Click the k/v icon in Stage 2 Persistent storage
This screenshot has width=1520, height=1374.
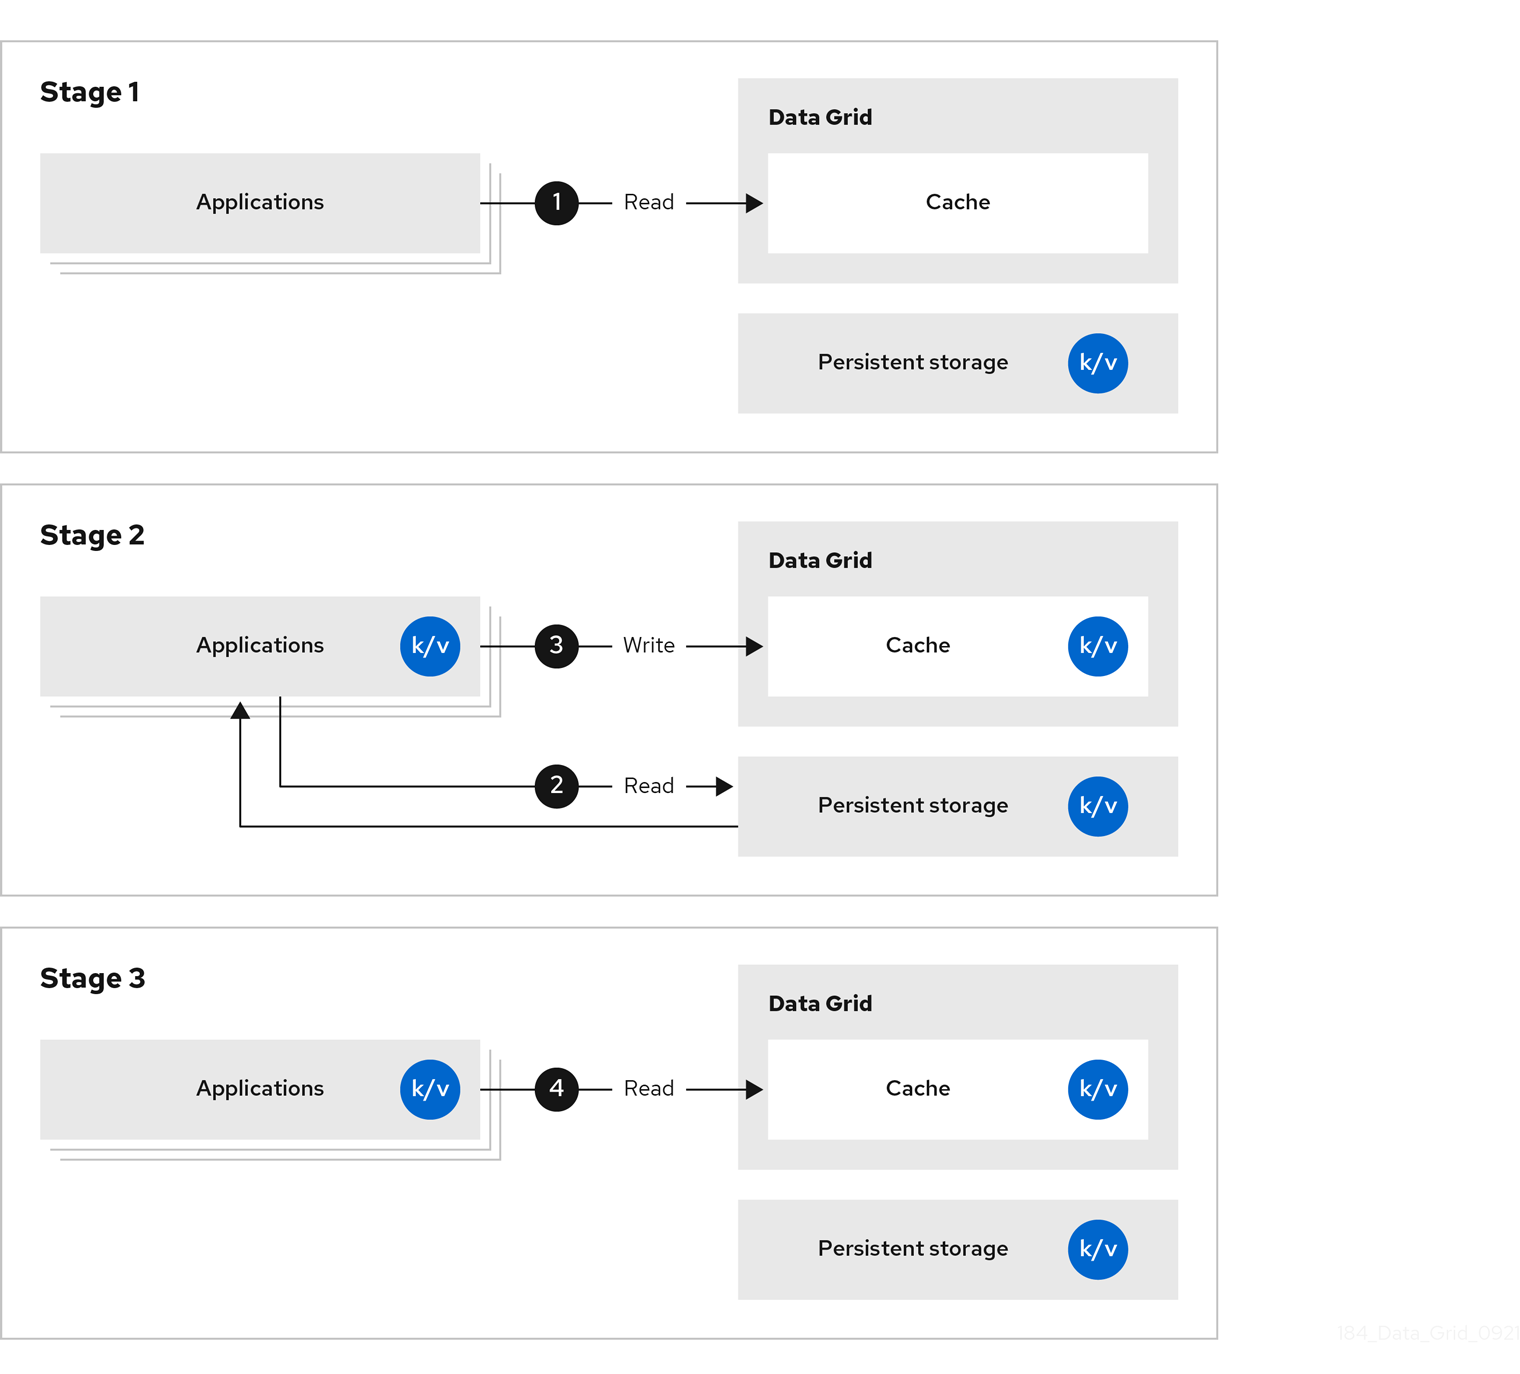pos(1098,806)
